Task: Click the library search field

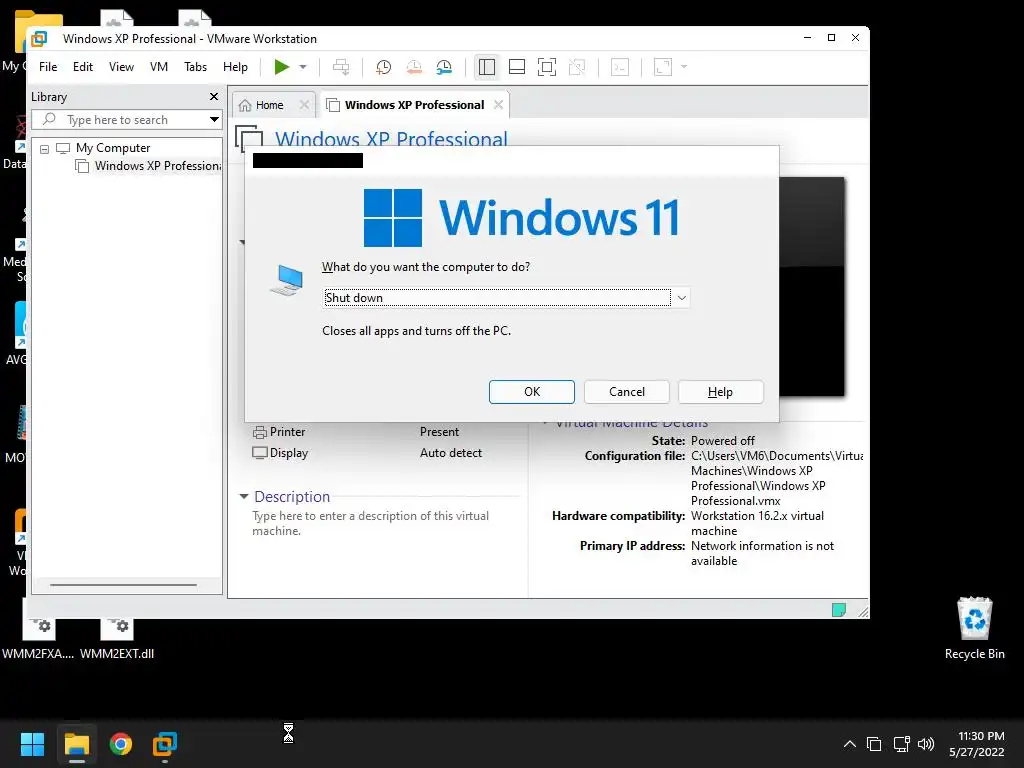Action: (x=124, y=120)
